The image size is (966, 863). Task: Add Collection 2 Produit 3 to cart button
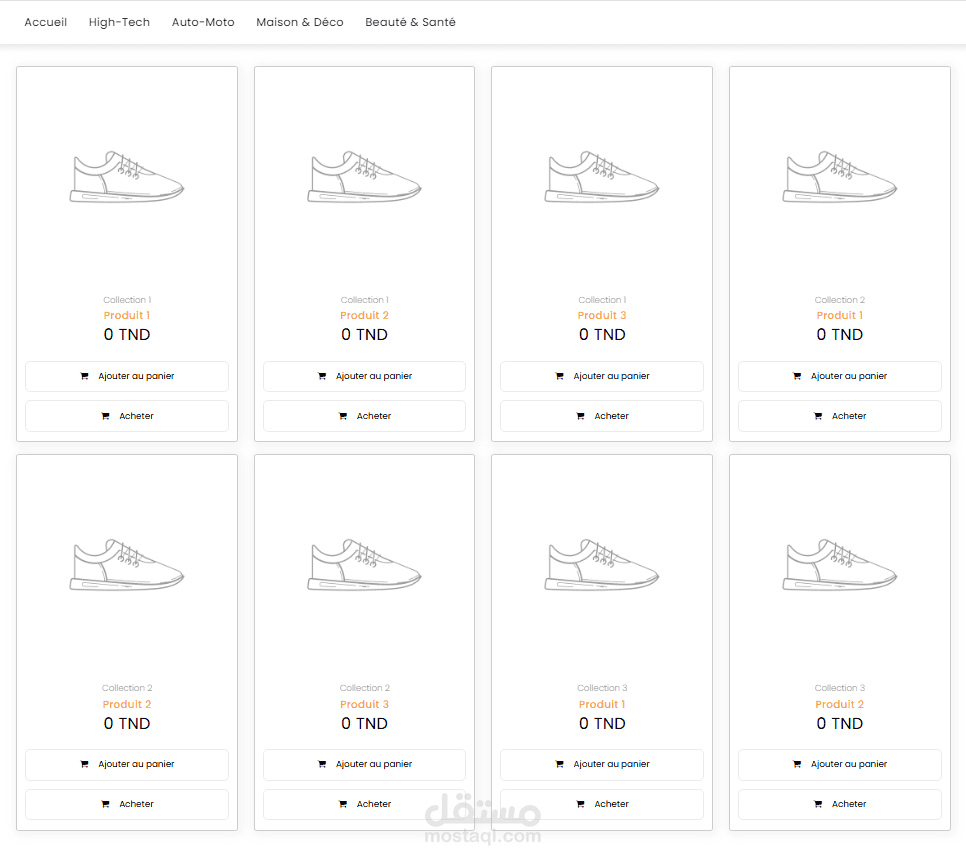pos(364,764)
